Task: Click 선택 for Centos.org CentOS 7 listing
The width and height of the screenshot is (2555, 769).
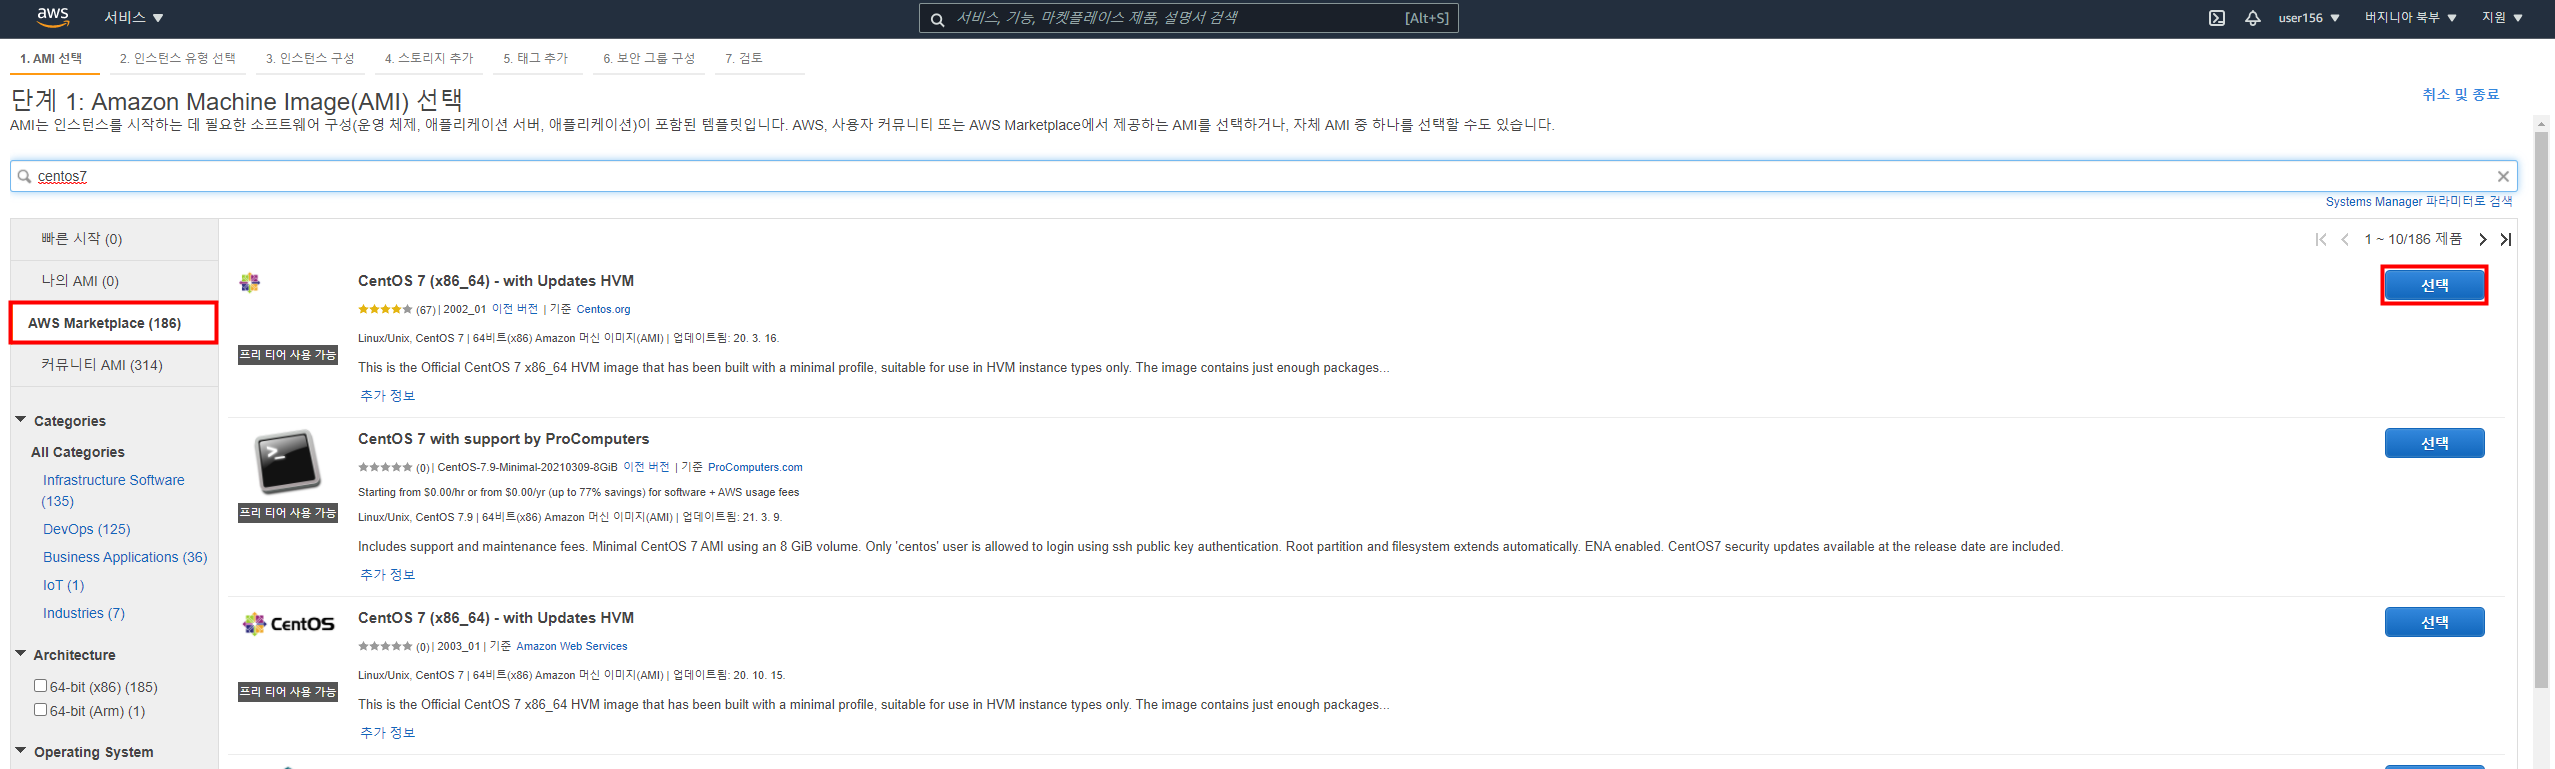Action: tap(2434, 285)
